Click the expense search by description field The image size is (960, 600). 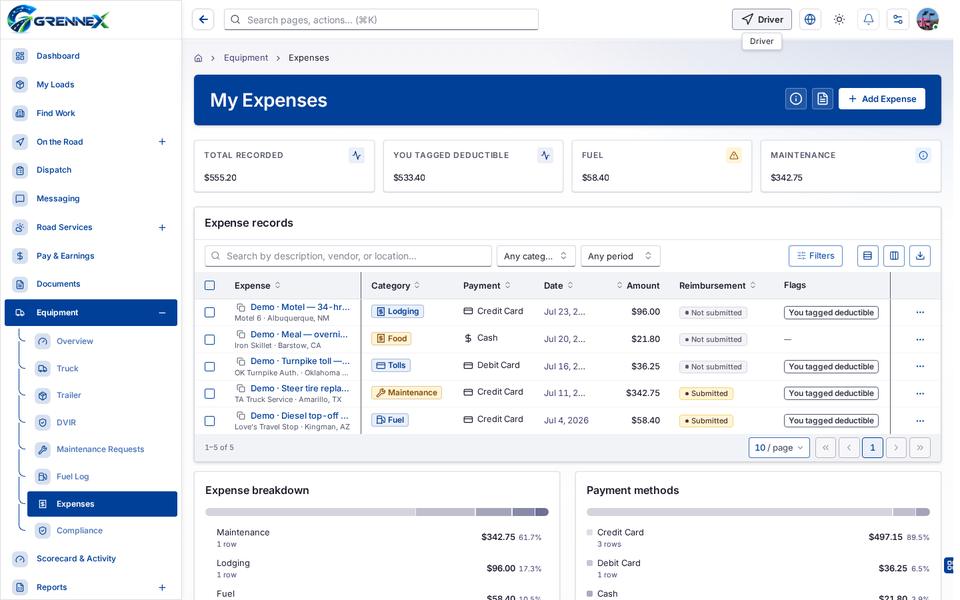click(x=348, y=256)
